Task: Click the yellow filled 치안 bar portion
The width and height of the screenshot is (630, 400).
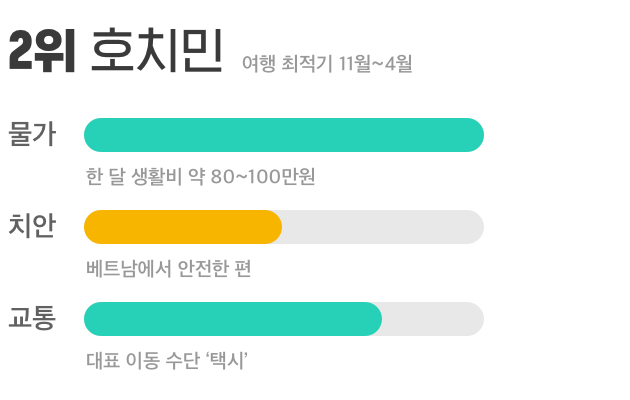Action: 182,227
